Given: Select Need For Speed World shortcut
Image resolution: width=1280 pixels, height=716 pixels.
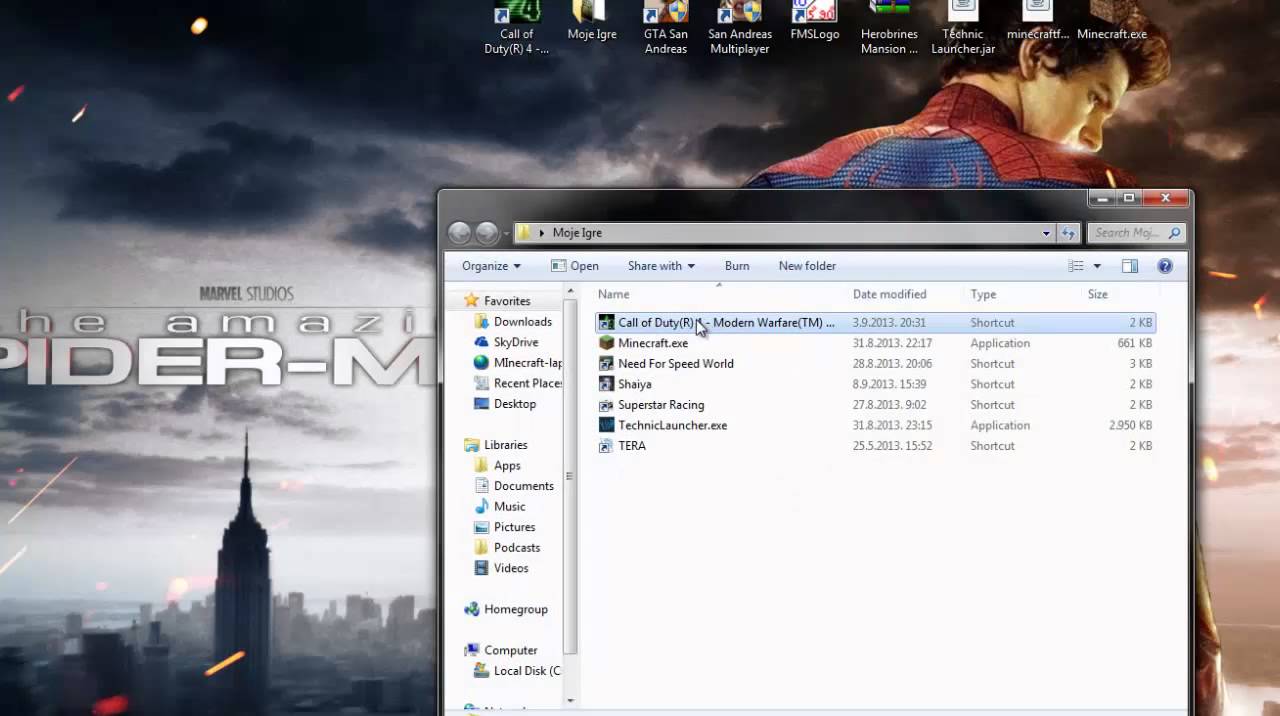Looking at the screenshot, I should point(875,363).
